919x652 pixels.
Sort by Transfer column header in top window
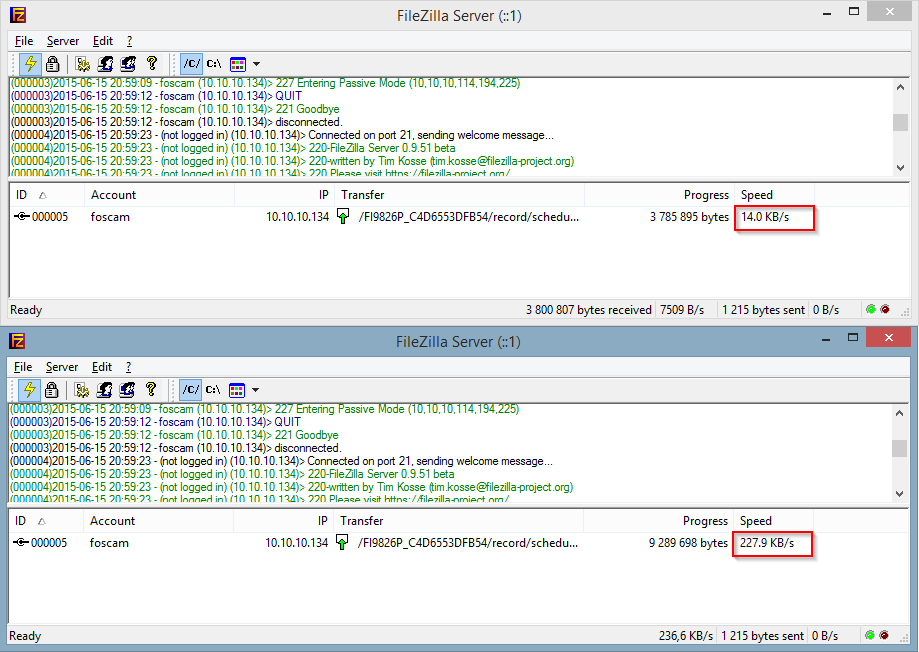pyautogui.click(x=460, y=195)
